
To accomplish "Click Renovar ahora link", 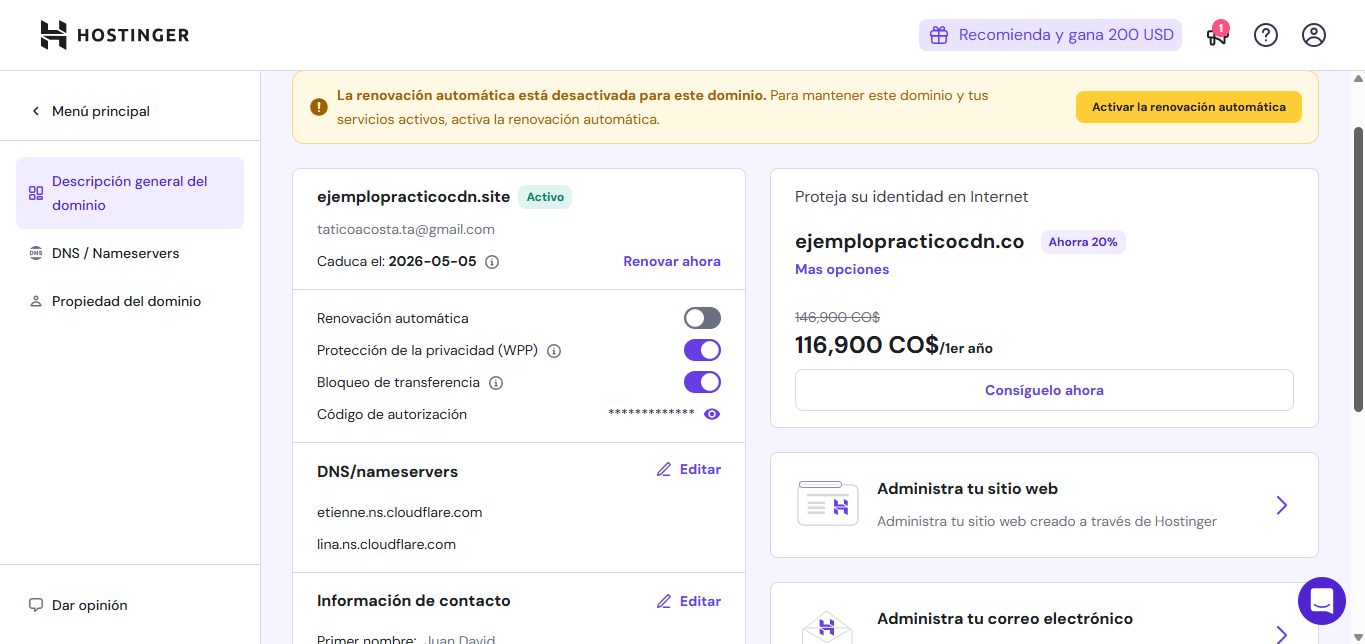I will [672, 261].
